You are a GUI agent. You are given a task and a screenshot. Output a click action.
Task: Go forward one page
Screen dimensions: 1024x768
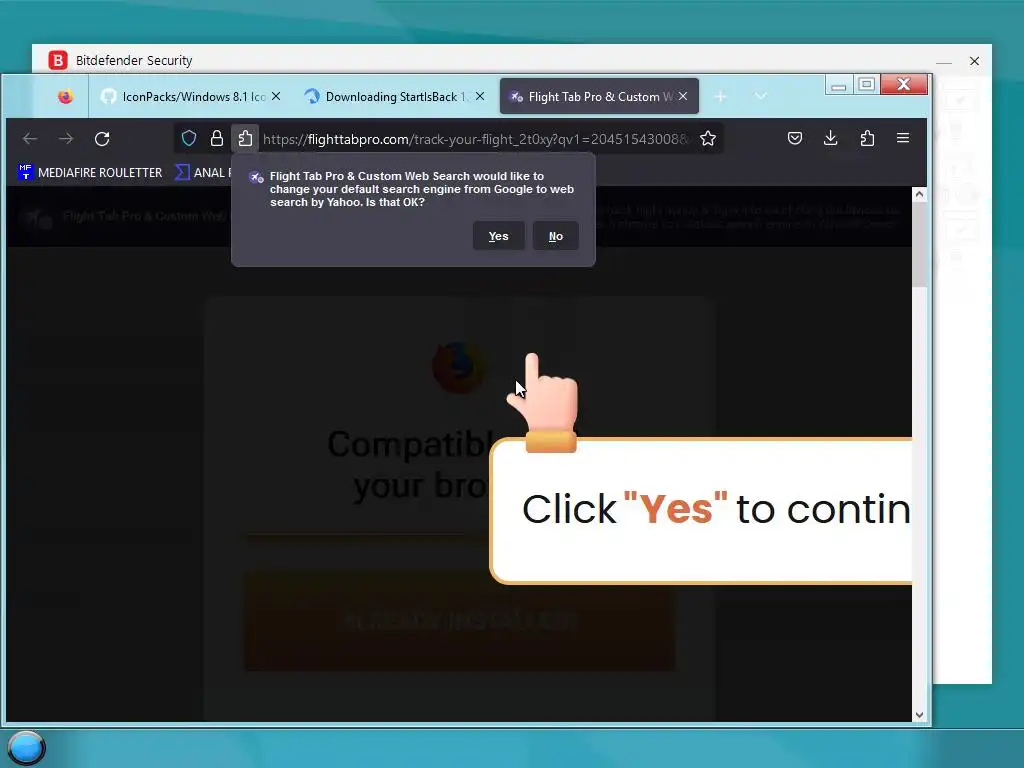click(66, 138)
